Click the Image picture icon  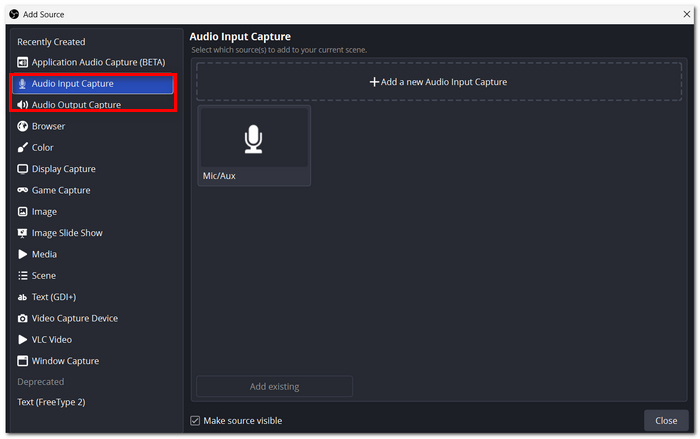click(22, 212)
